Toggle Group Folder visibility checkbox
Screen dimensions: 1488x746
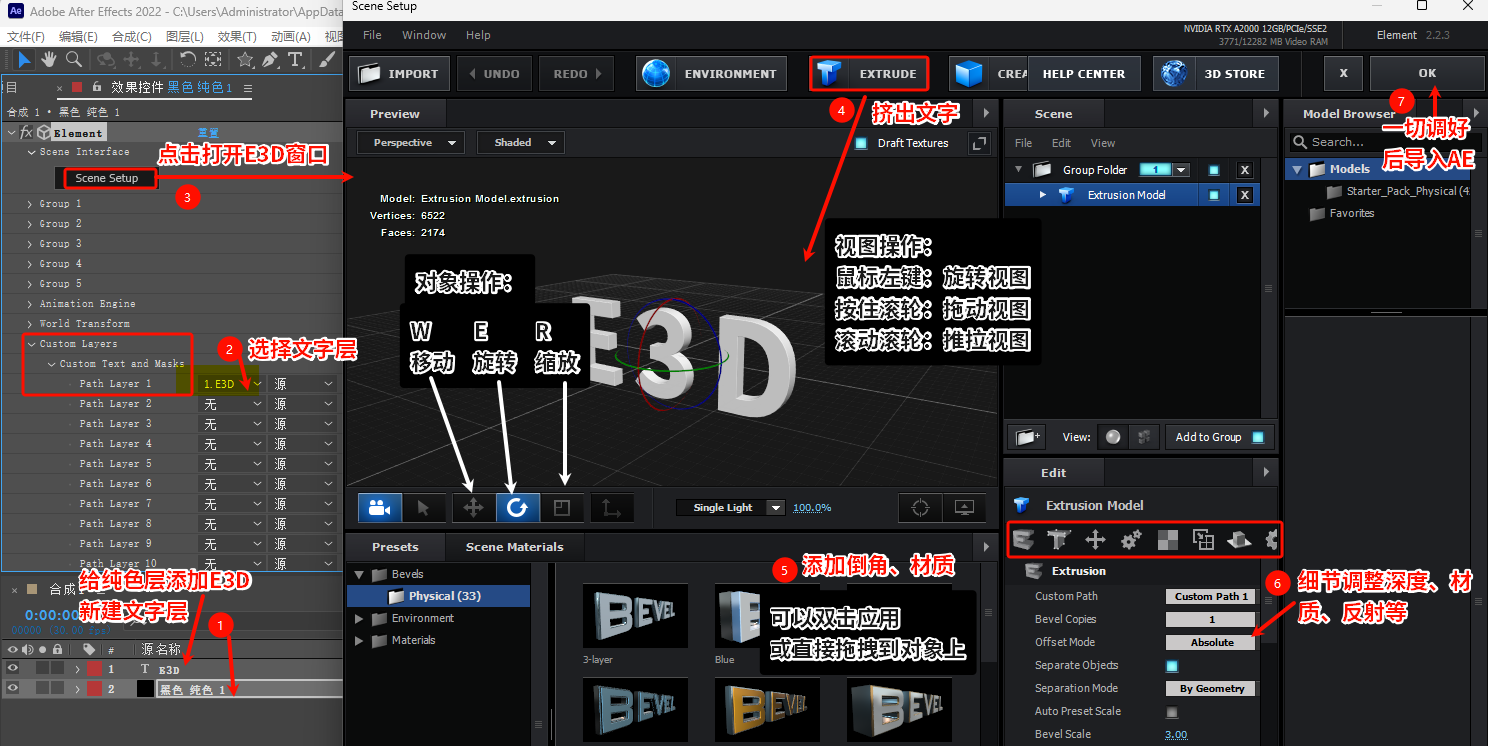pyautogui.click(x=1213, y=170)
